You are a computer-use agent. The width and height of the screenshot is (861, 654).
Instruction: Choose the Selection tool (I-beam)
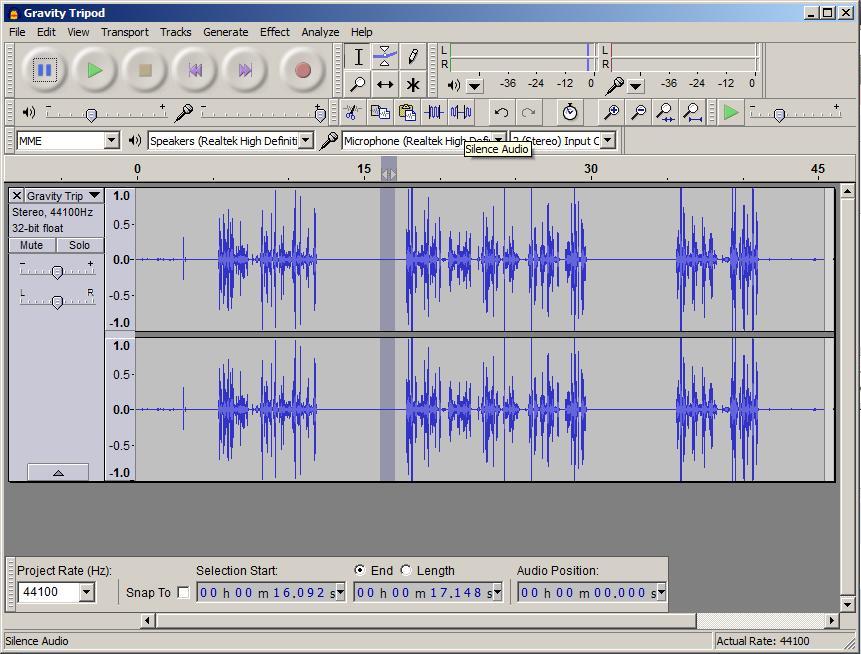[358, 57]
